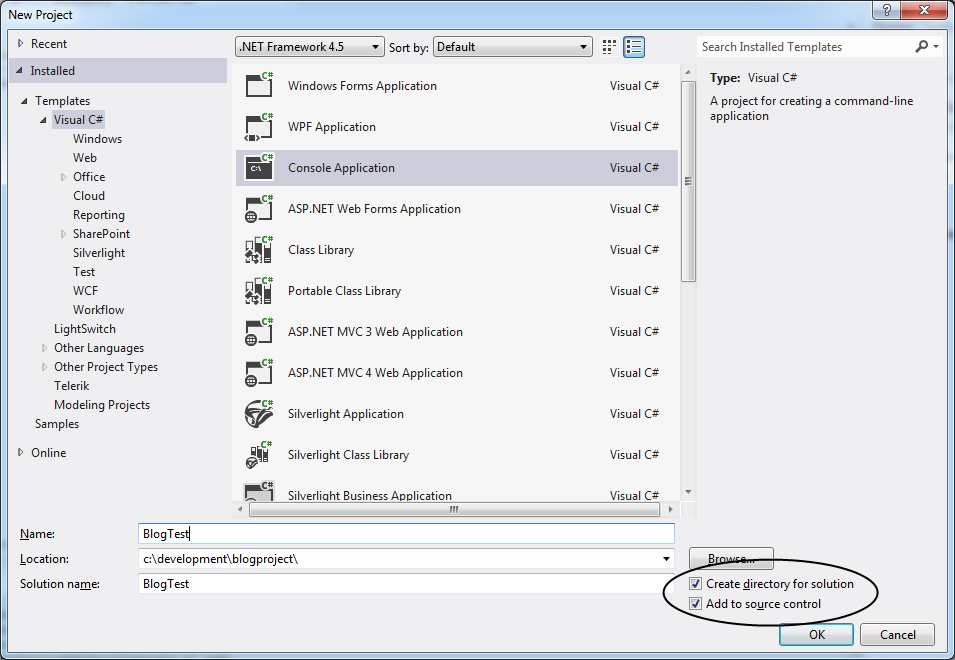955x660 pixels.
Task: Click the Cancel button
Action: tap(897, 634)
